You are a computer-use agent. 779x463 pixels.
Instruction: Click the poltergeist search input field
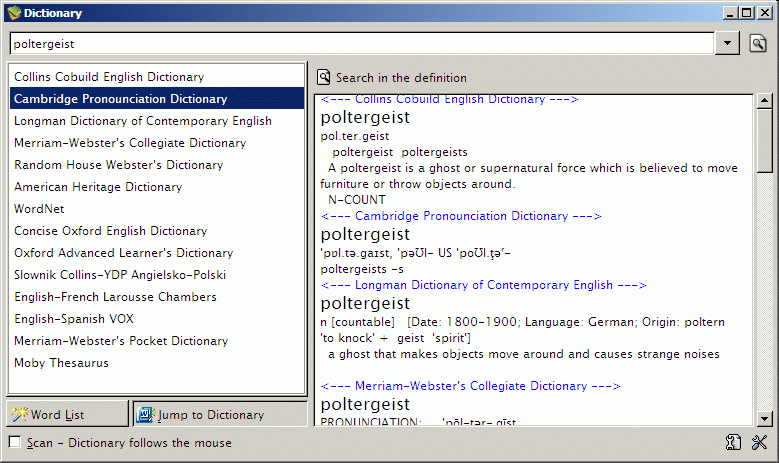[360, 44]
